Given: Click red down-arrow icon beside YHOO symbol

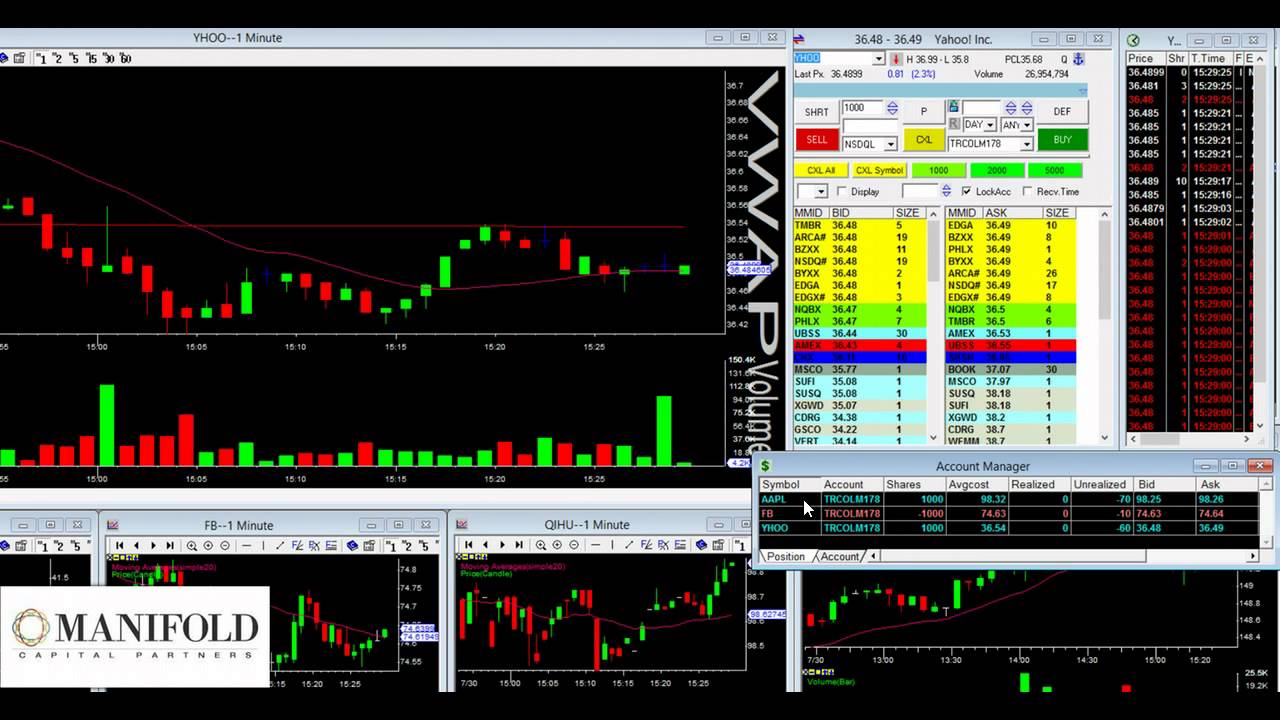Looking at the screenshot, I should [x=897, y=59].
